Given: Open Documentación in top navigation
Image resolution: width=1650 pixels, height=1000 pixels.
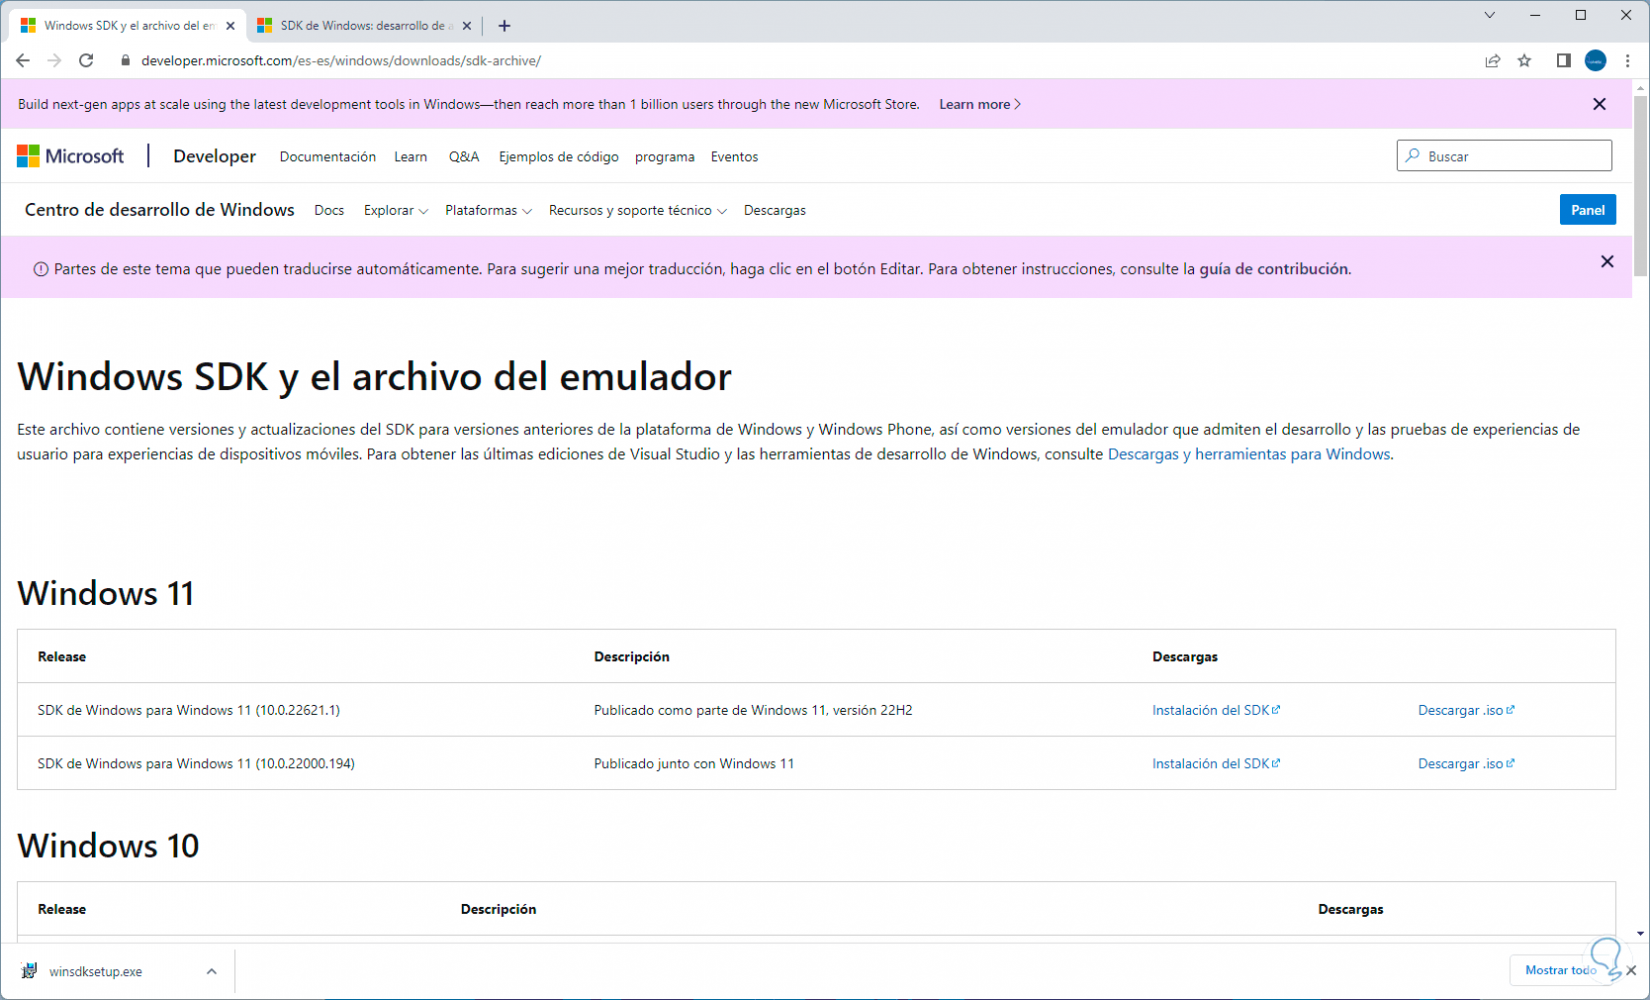Looking at the screenshot, I should [328, 157].
